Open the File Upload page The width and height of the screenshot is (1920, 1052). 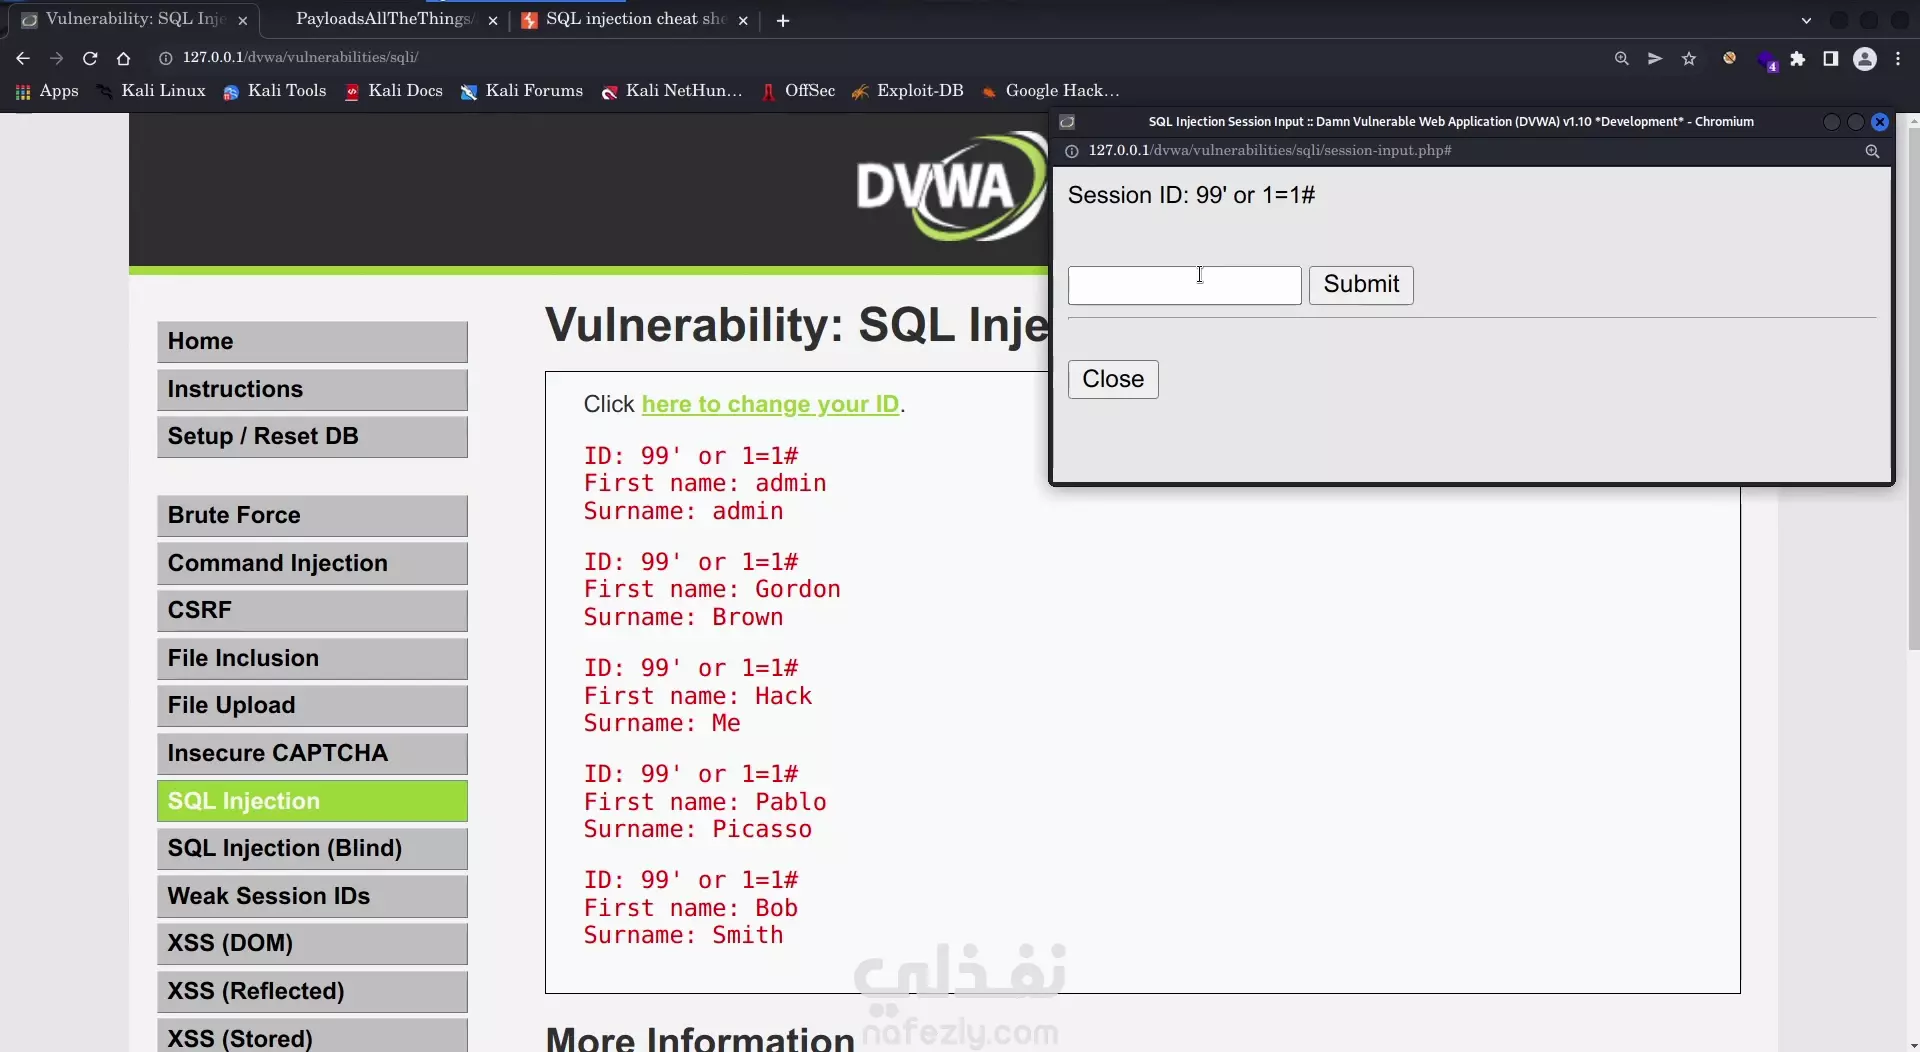312,706
